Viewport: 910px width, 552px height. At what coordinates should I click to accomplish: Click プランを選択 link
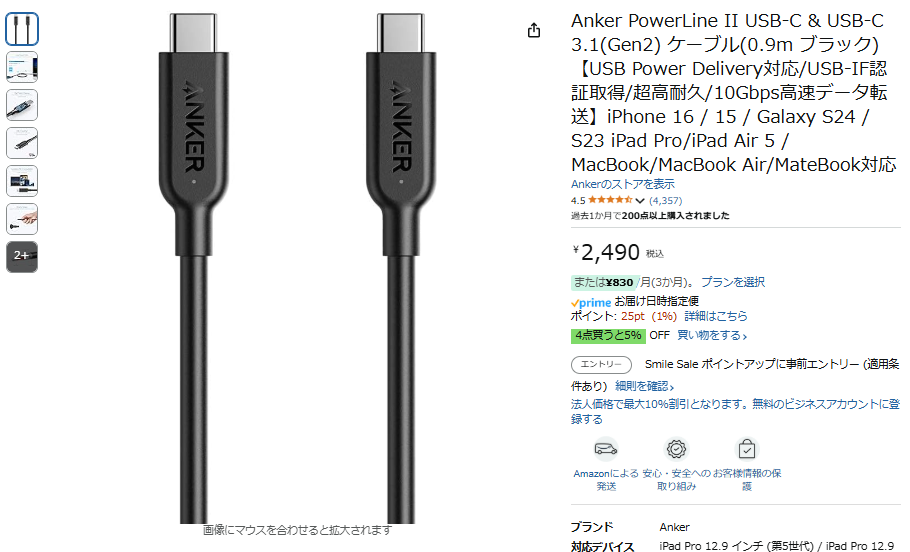tap(733, 282)
